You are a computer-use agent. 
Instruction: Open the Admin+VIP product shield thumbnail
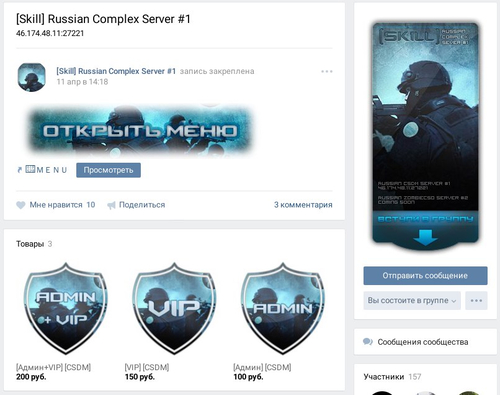[65, 308]
